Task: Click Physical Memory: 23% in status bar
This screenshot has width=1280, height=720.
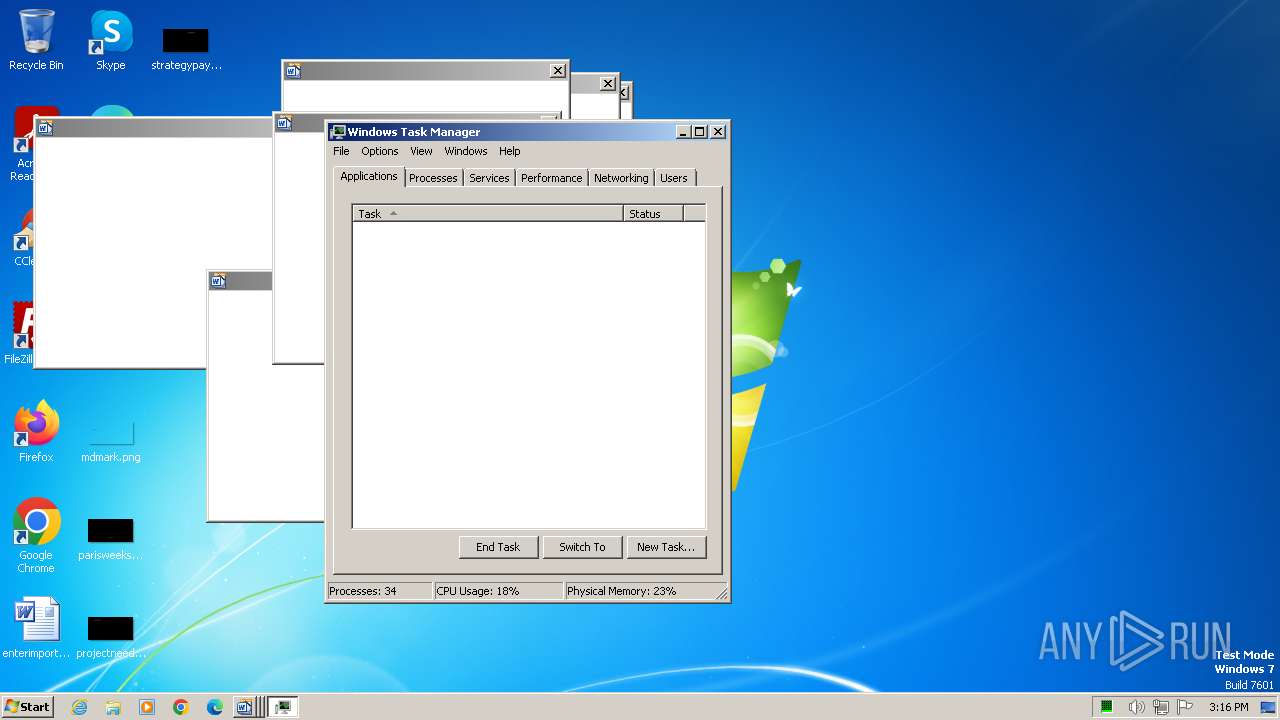Action: 640,591
